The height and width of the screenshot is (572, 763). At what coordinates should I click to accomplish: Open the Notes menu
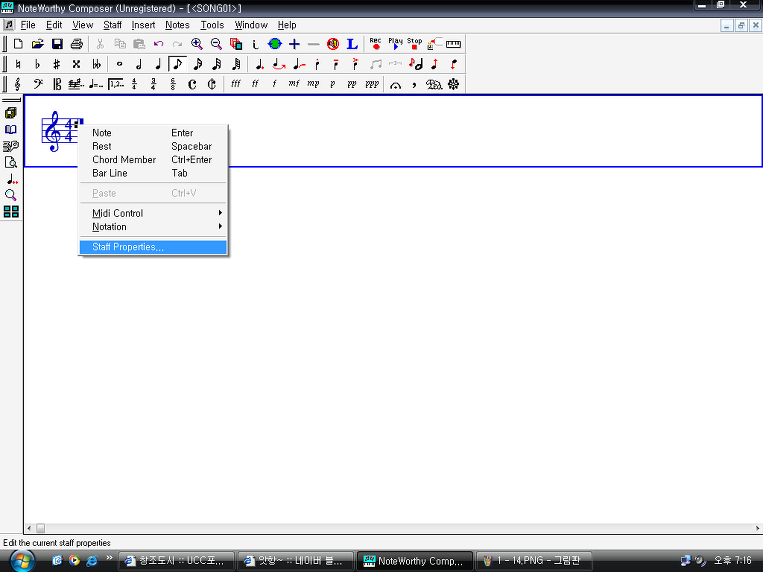click(177, 25)
